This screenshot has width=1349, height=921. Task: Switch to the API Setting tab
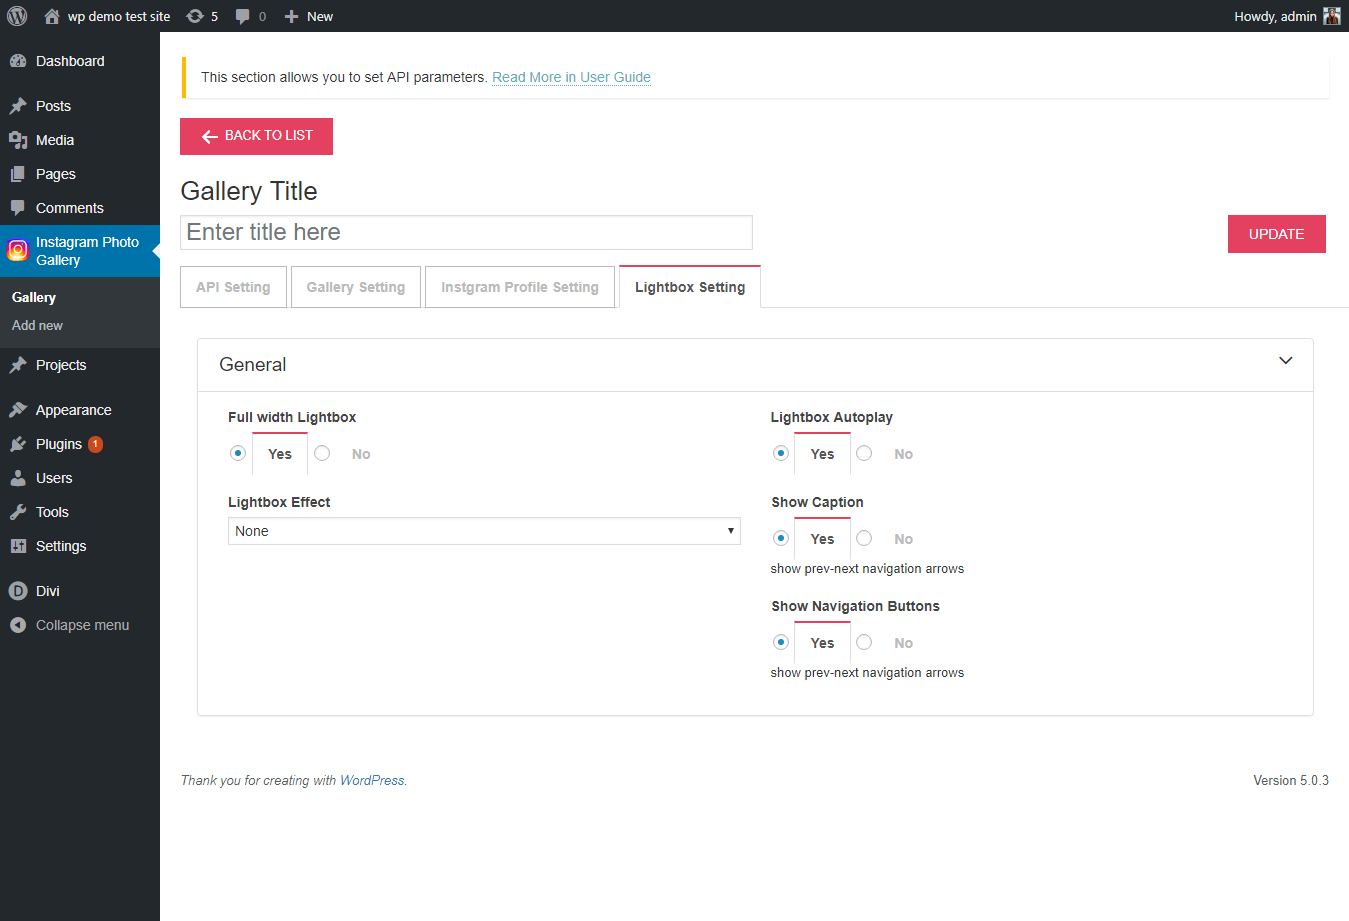pos(233,287)
